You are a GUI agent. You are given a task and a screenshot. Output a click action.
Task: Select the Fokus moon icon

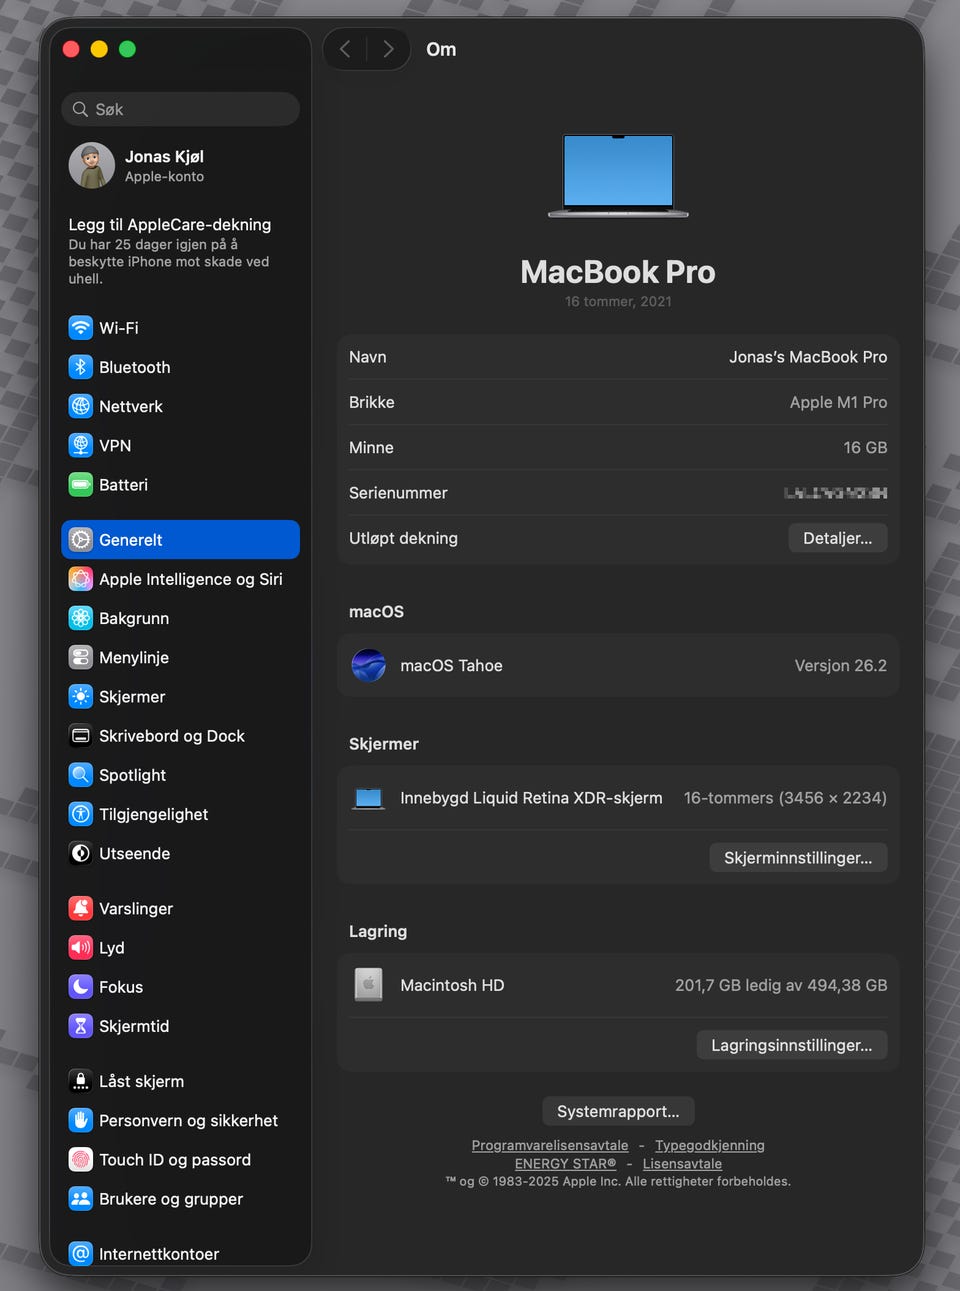81,987
